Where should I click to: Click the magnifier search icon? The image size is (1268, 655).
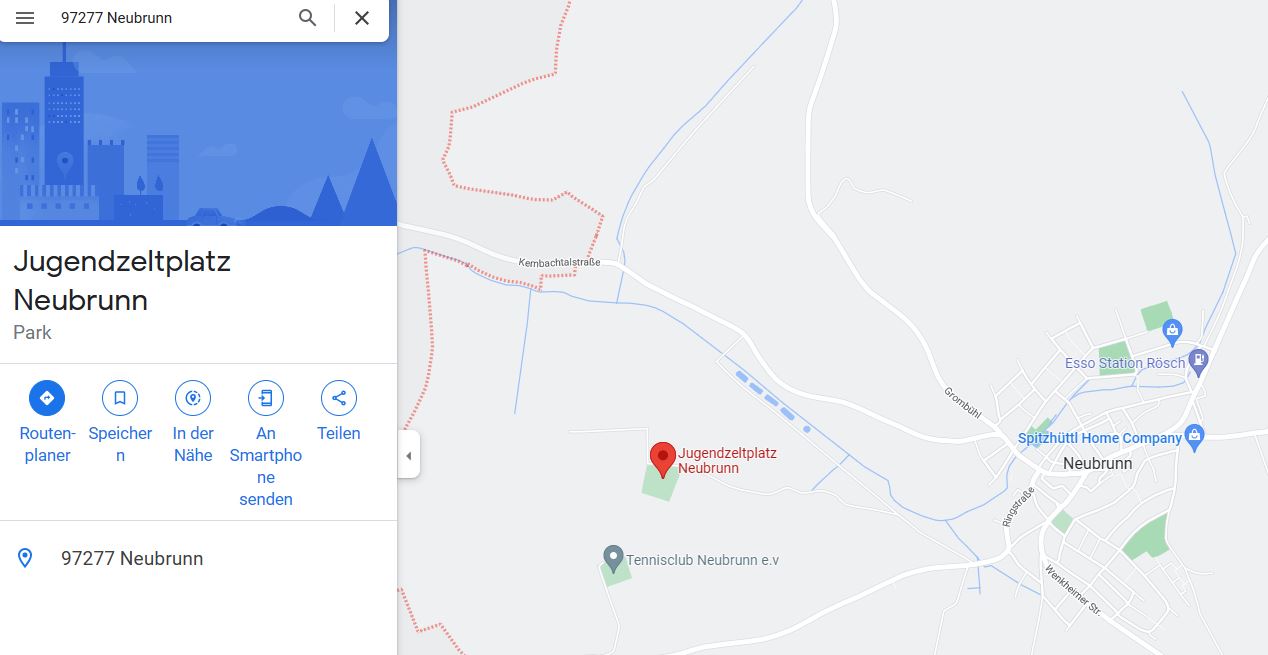tap(308, 18)
